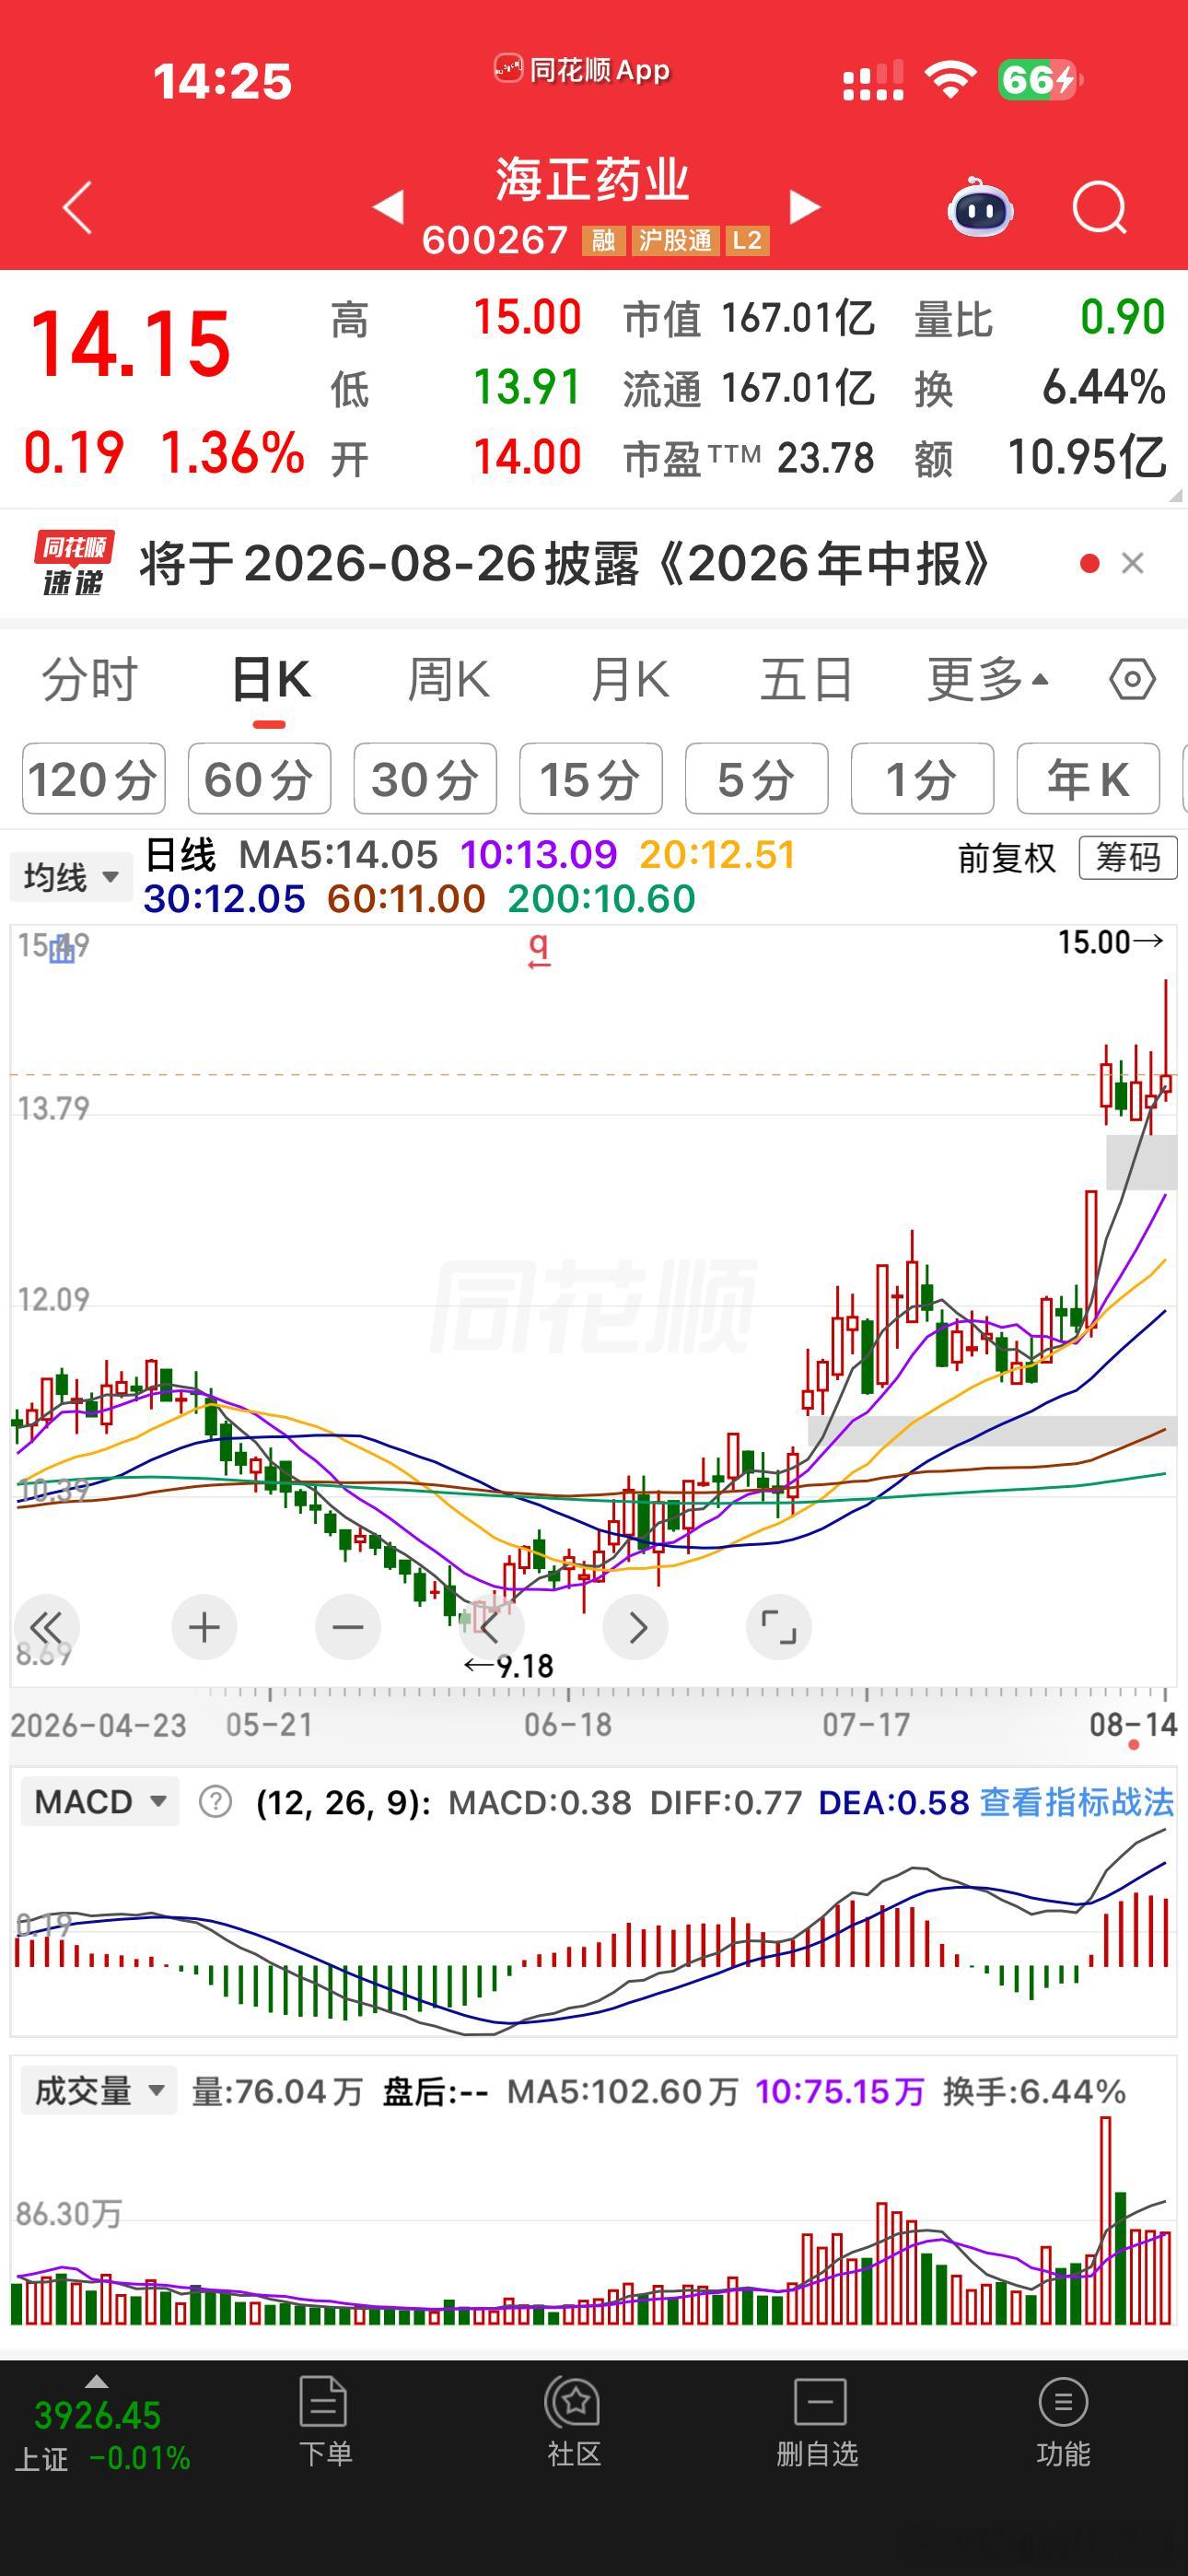
Task: Tap the 同花顺速递 logo icon
Action: [x=73, y=563]
